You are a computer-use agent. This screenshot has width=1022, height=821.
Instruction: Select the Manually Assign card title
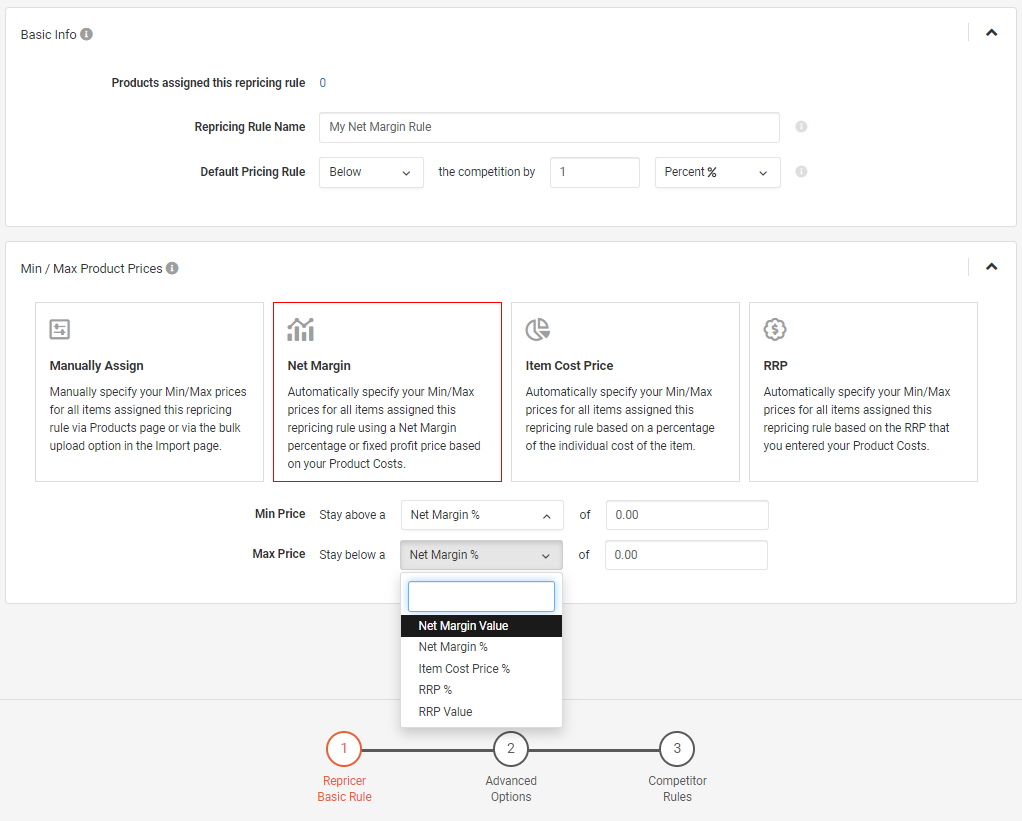(96, 366)
